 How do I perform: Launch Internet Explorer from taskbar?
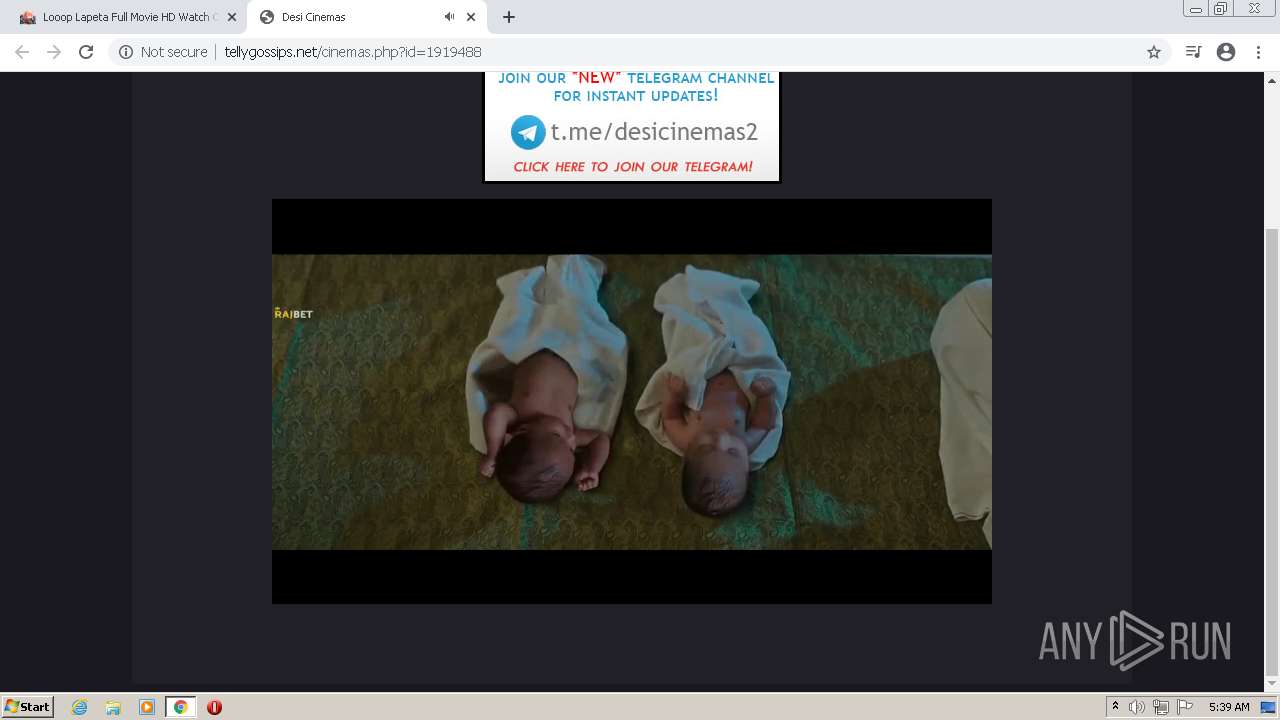click(x=80, y=707)
